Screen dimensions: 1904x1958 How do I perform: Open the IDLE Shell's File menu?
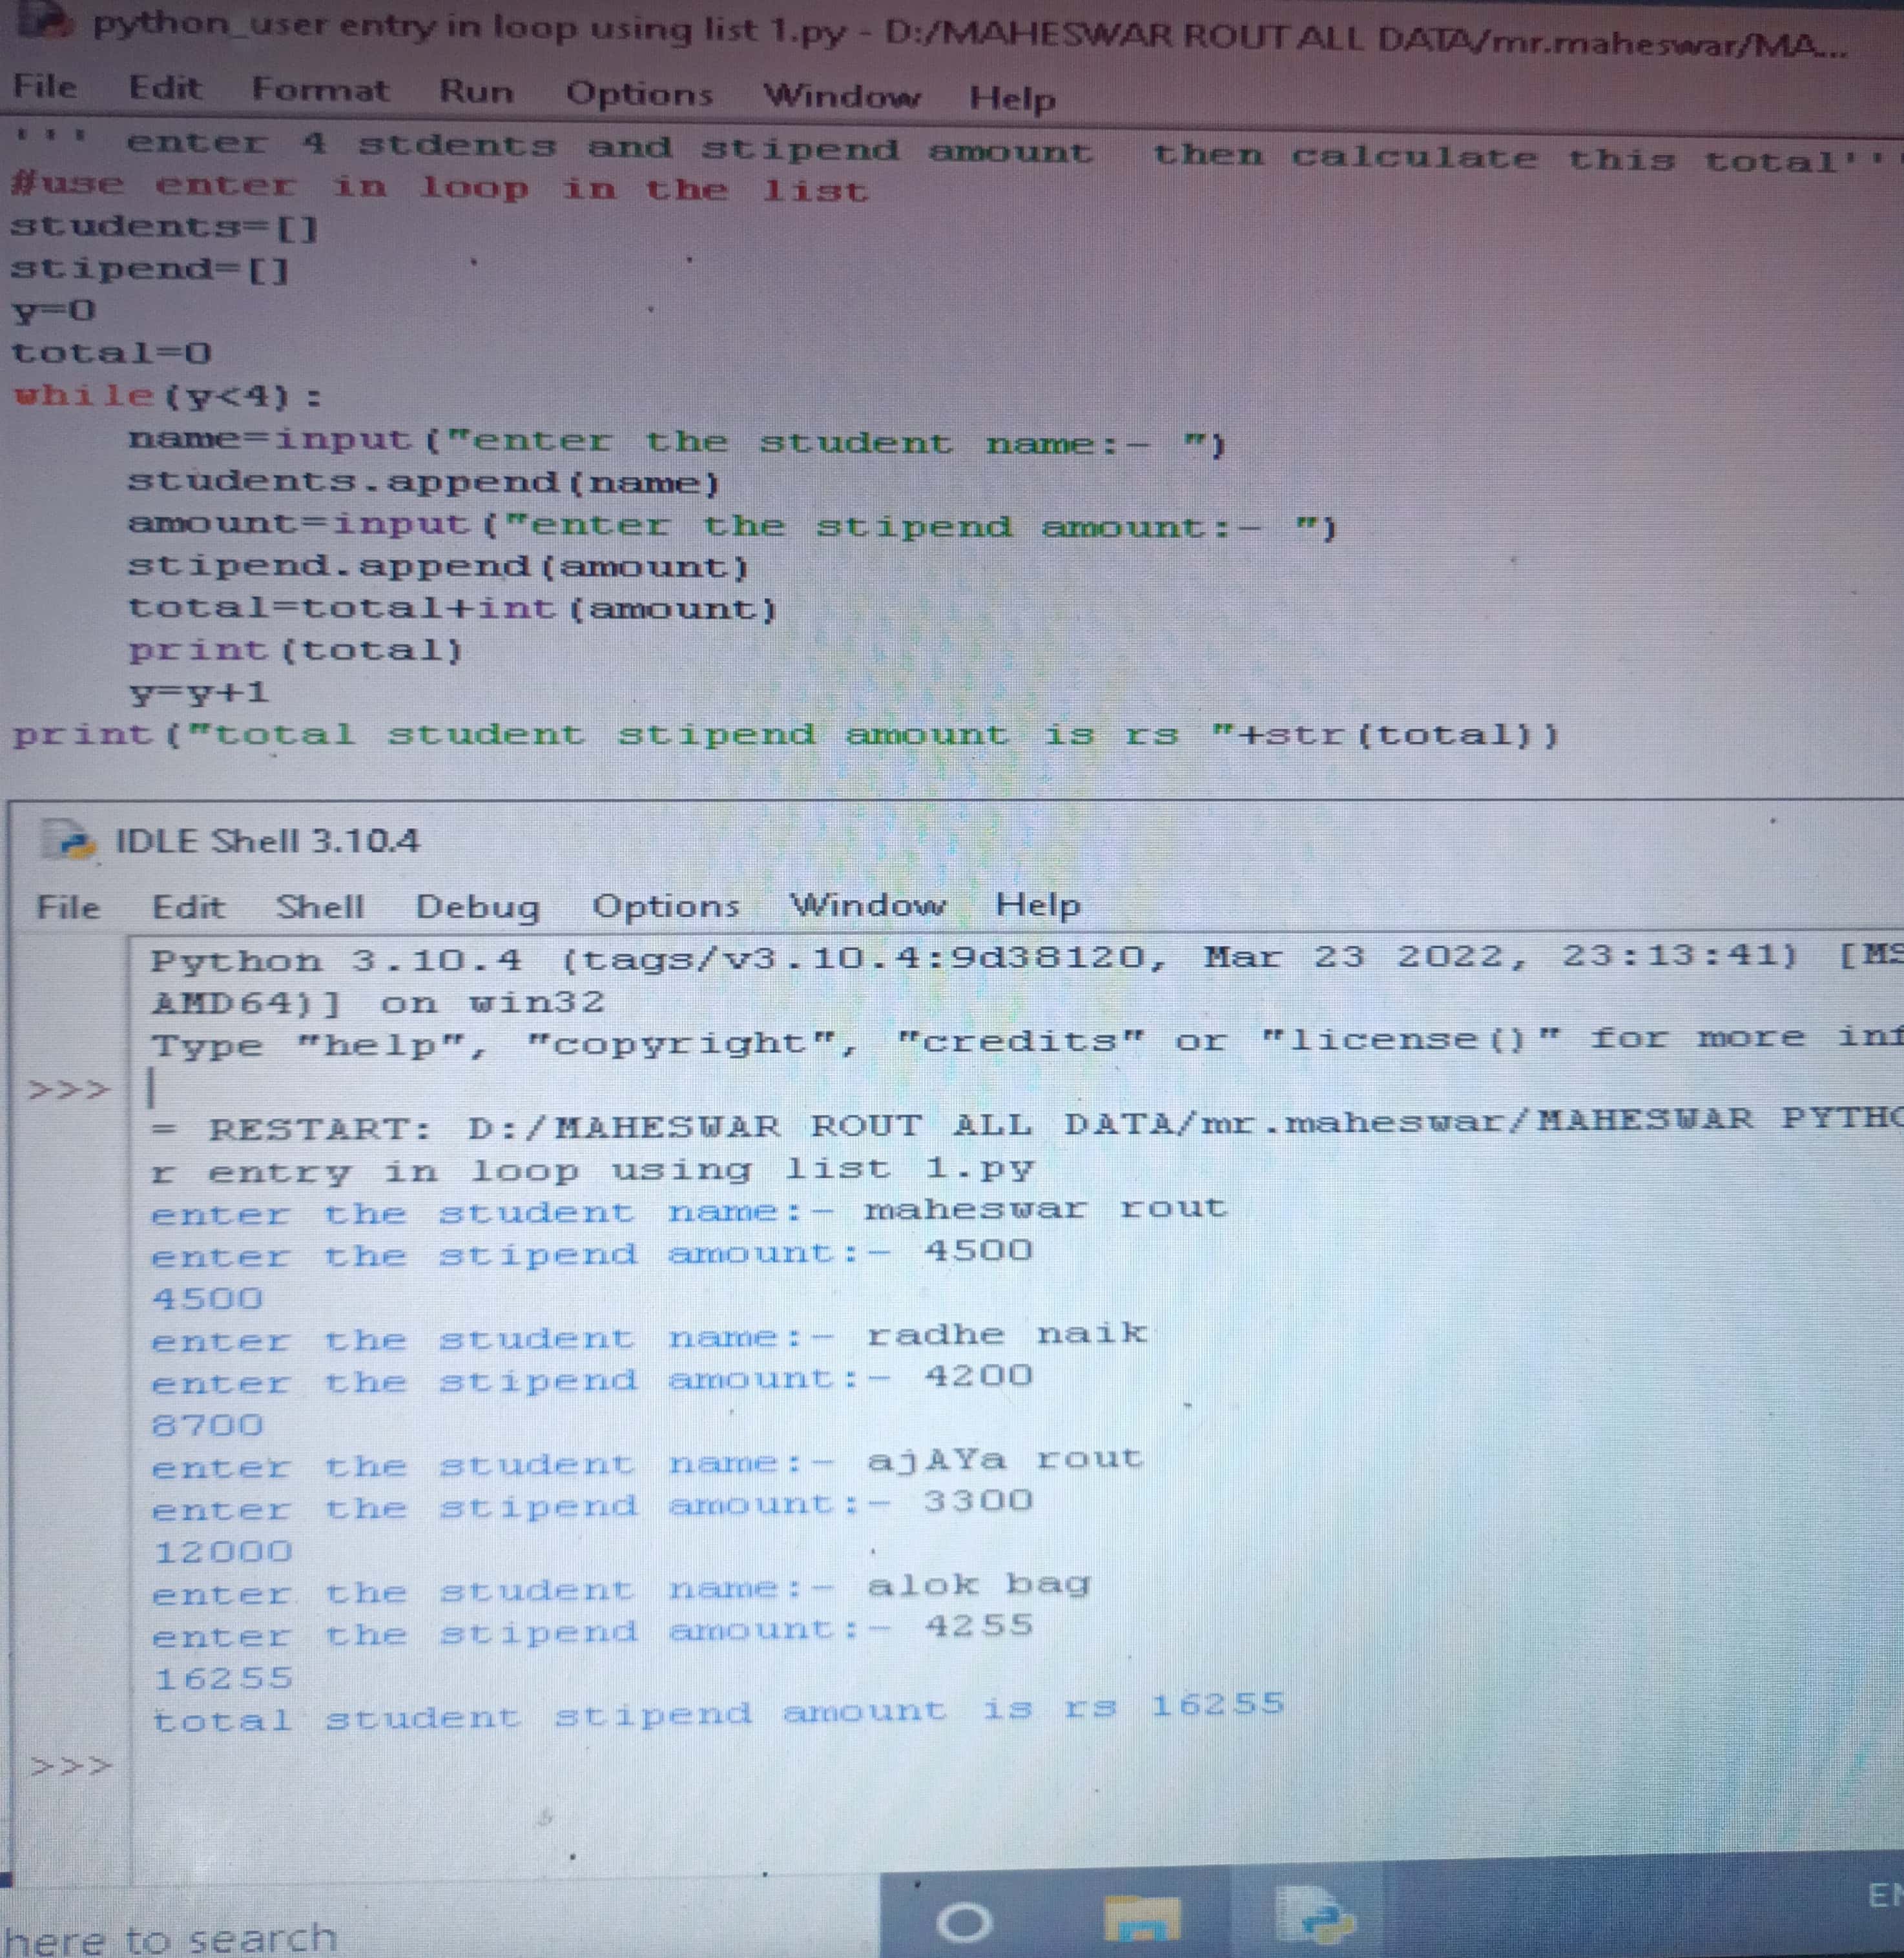[68, 907]
